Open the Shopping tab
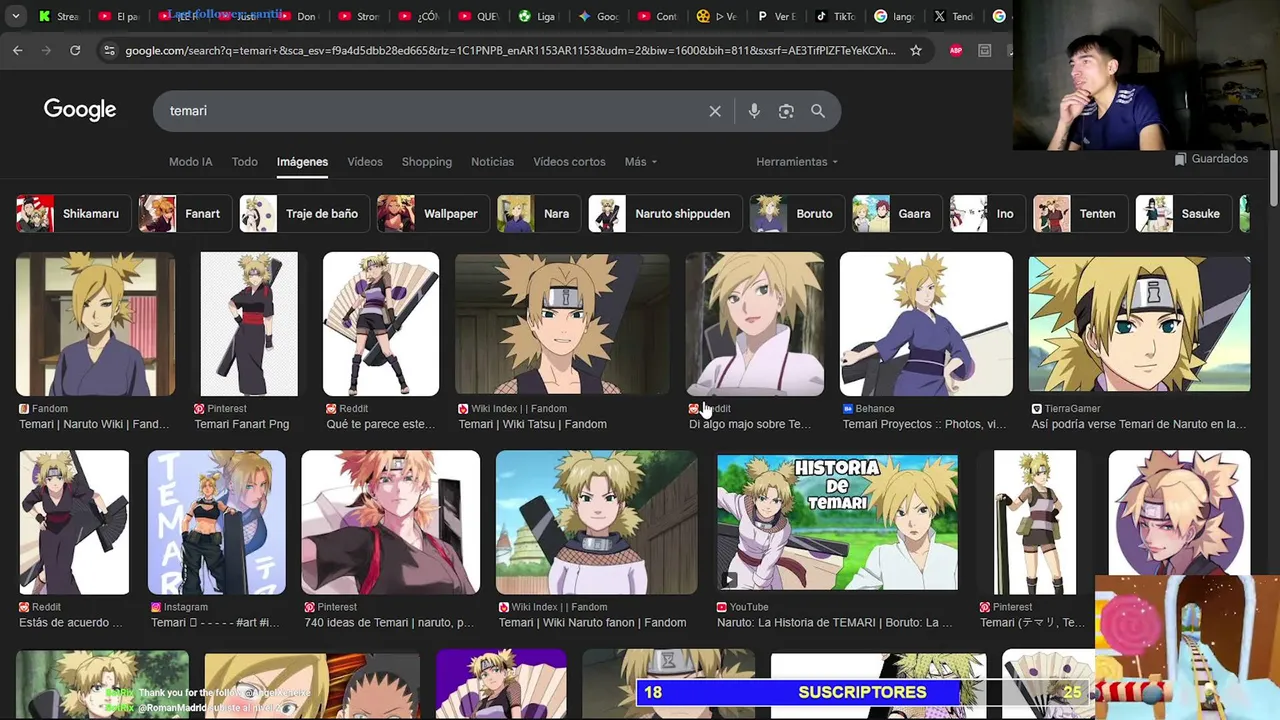Viewport: 1280px width, 720px height. 427,162
